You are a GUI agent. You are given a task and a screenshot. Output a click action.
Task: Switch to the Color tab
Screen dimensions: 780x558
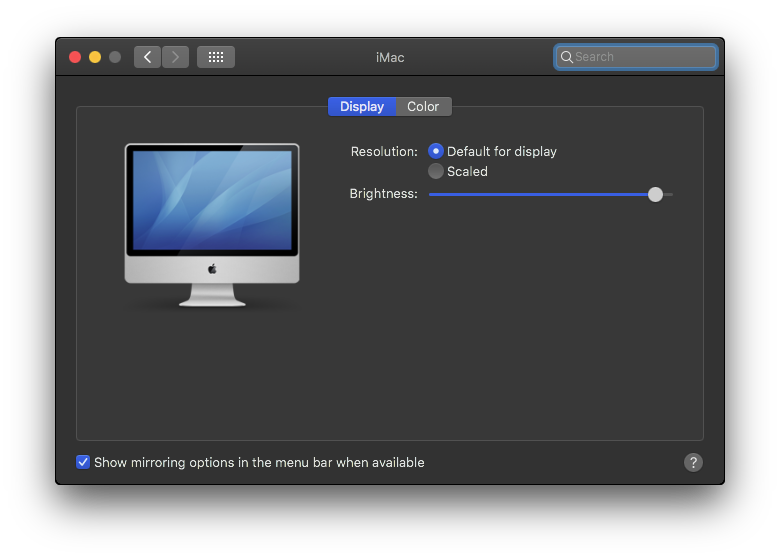tap(423, 106)
